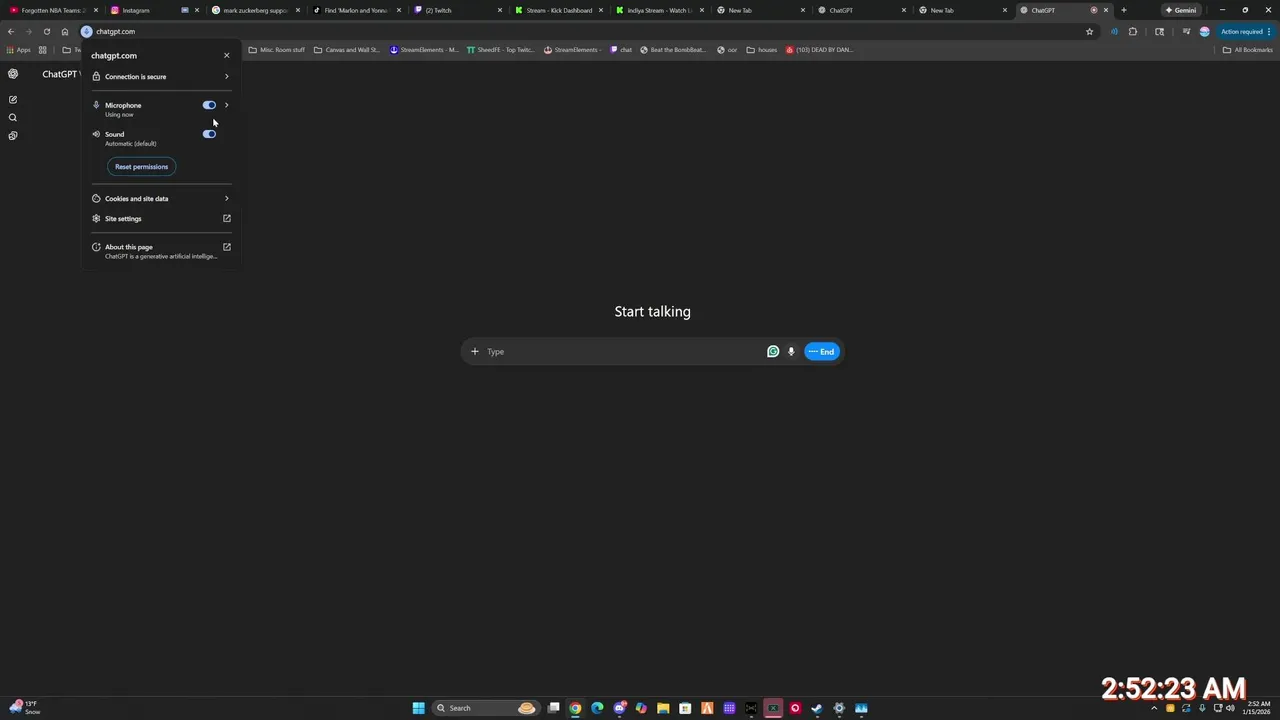Open About this page

click(x=160, y=251)
